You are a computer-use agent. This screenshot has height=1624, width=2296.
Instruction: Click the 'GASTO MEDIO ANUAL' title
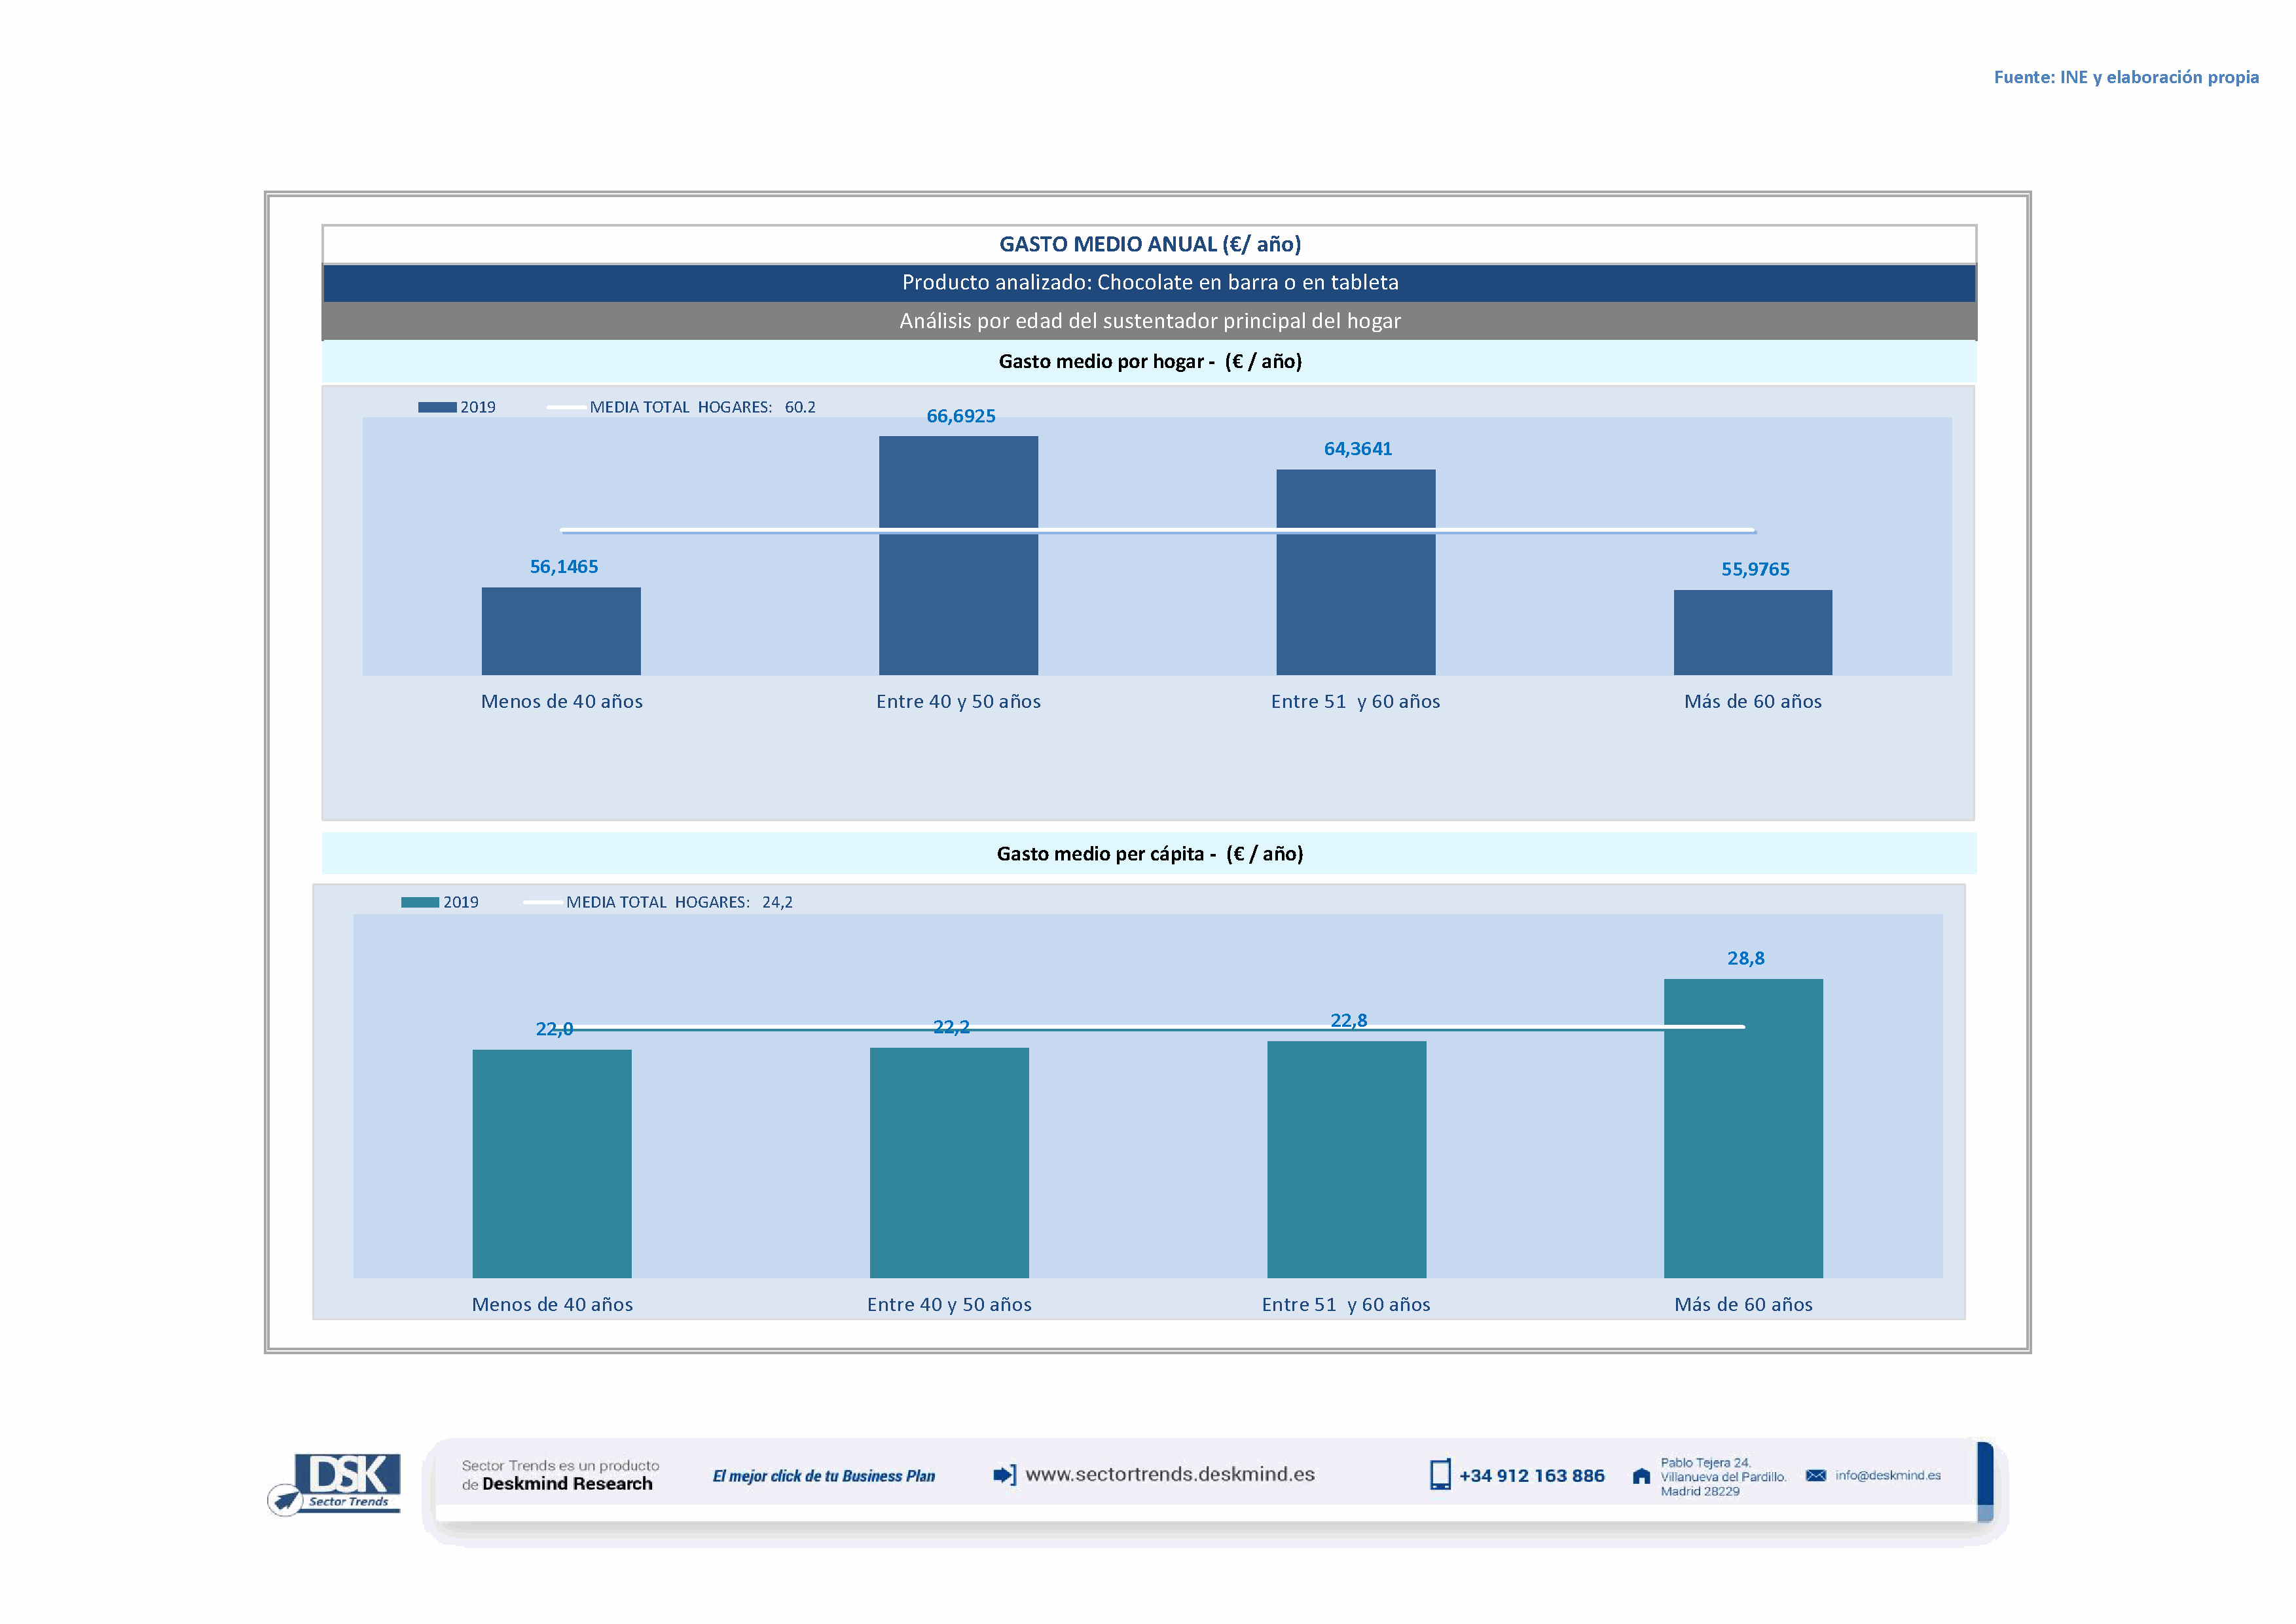(1149, 244)
